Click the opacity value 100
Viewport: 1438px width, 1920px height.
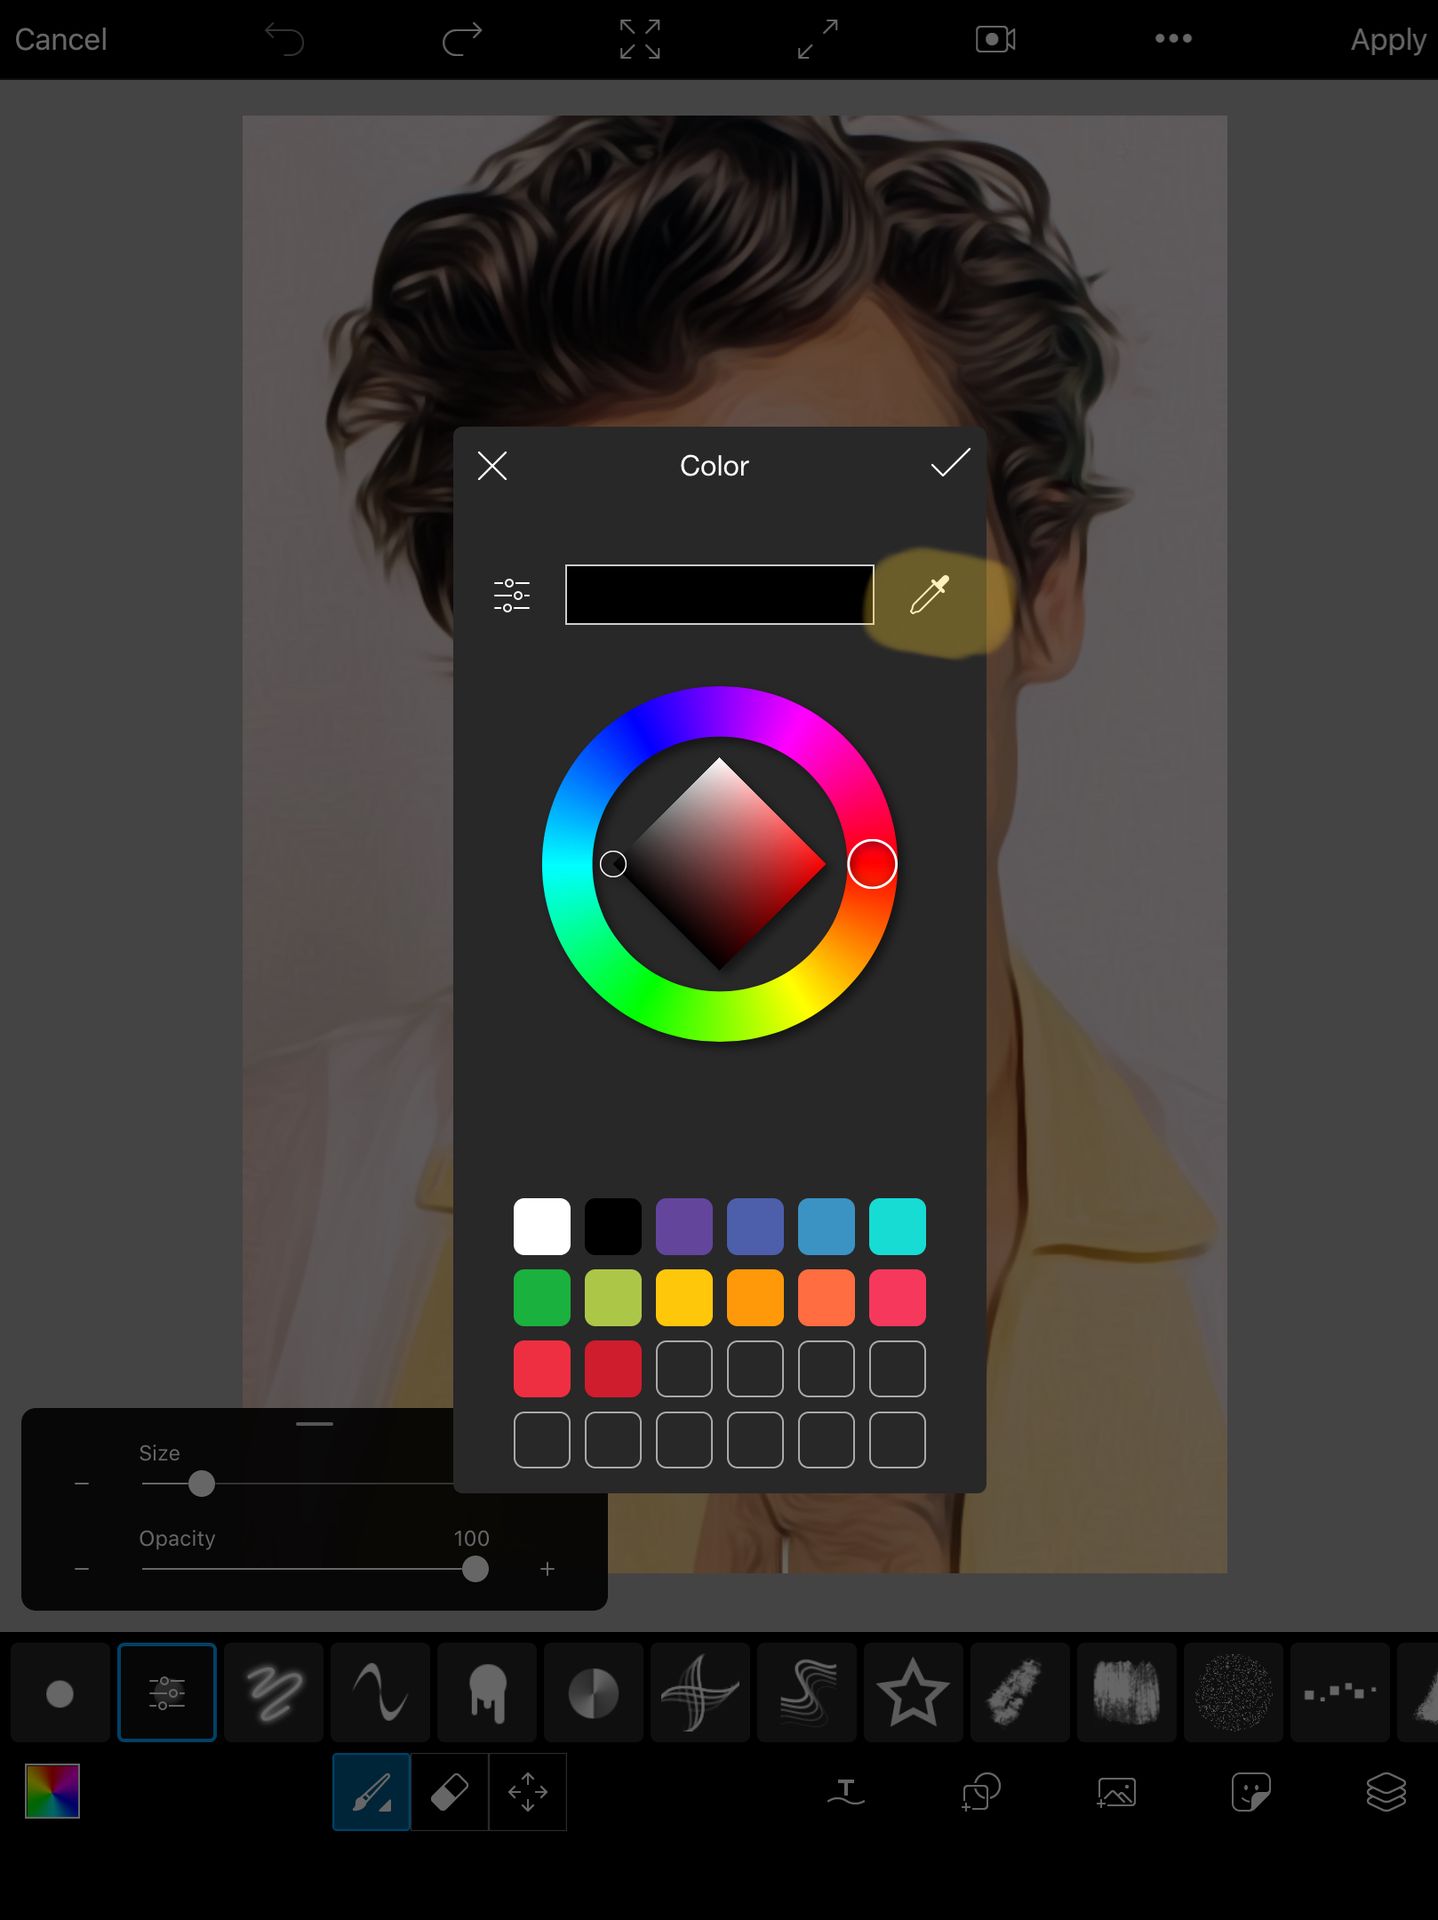pyautogui.click(x=471, y=1538)
